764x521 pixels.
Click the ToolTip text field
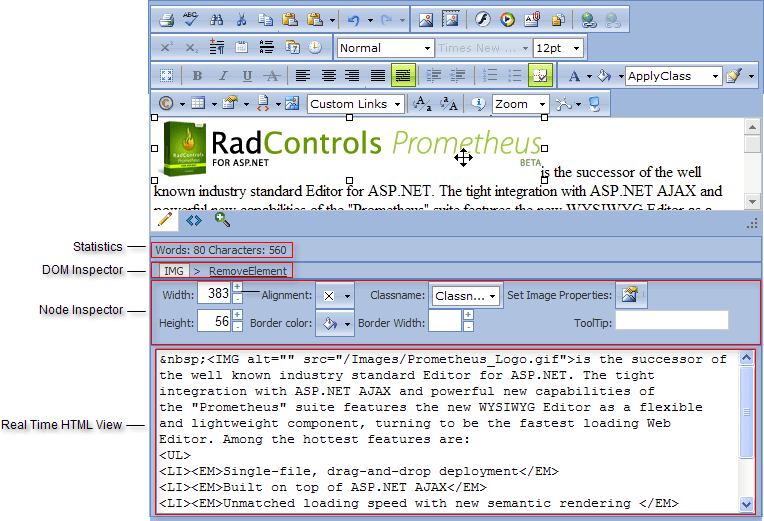pos(671,321)
